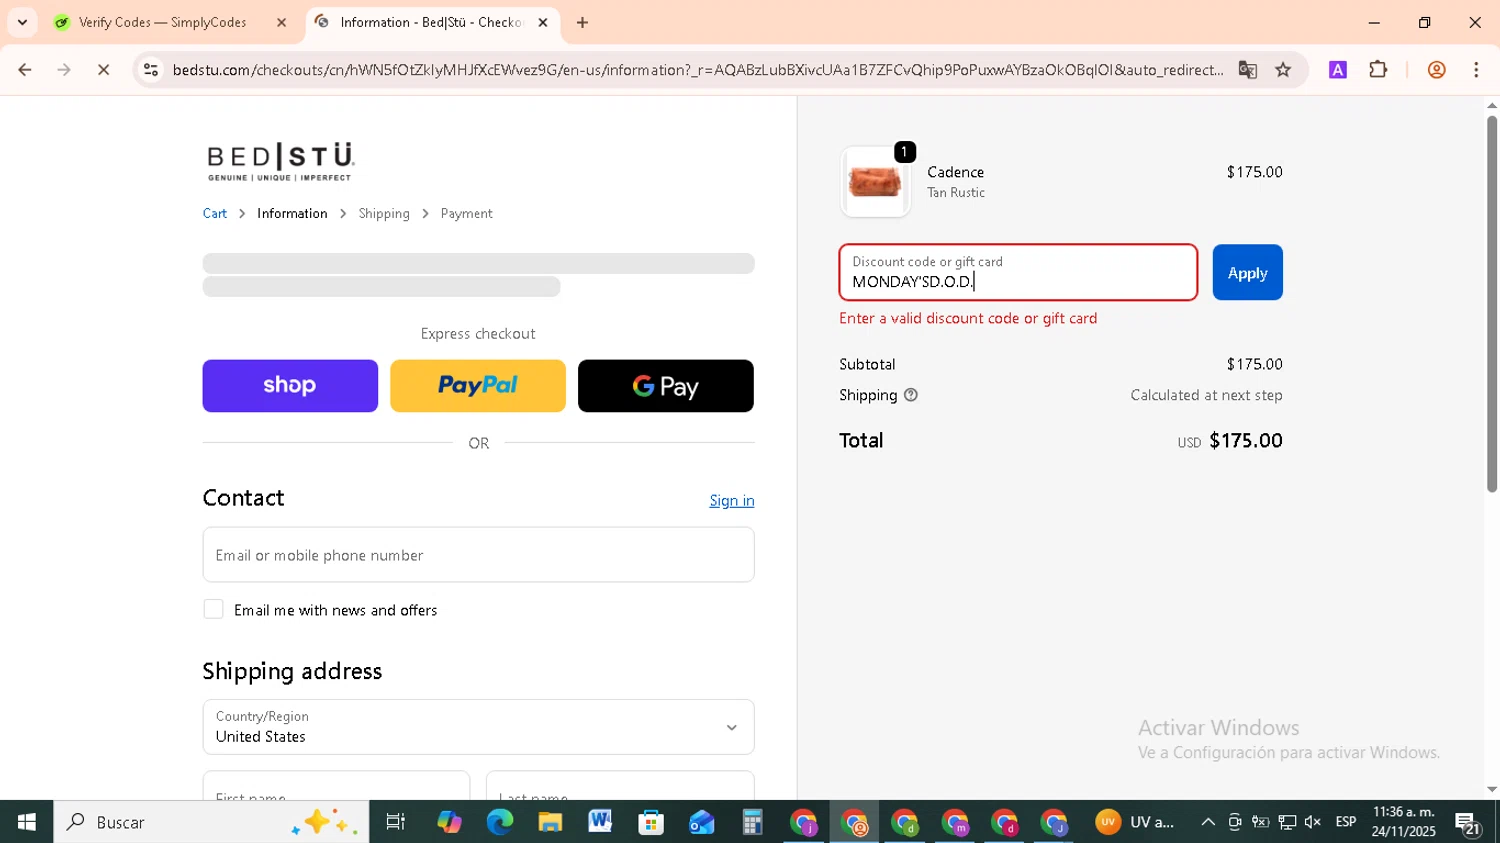
Task: Open the Windows Start menu
Action: tap(26, 822)
